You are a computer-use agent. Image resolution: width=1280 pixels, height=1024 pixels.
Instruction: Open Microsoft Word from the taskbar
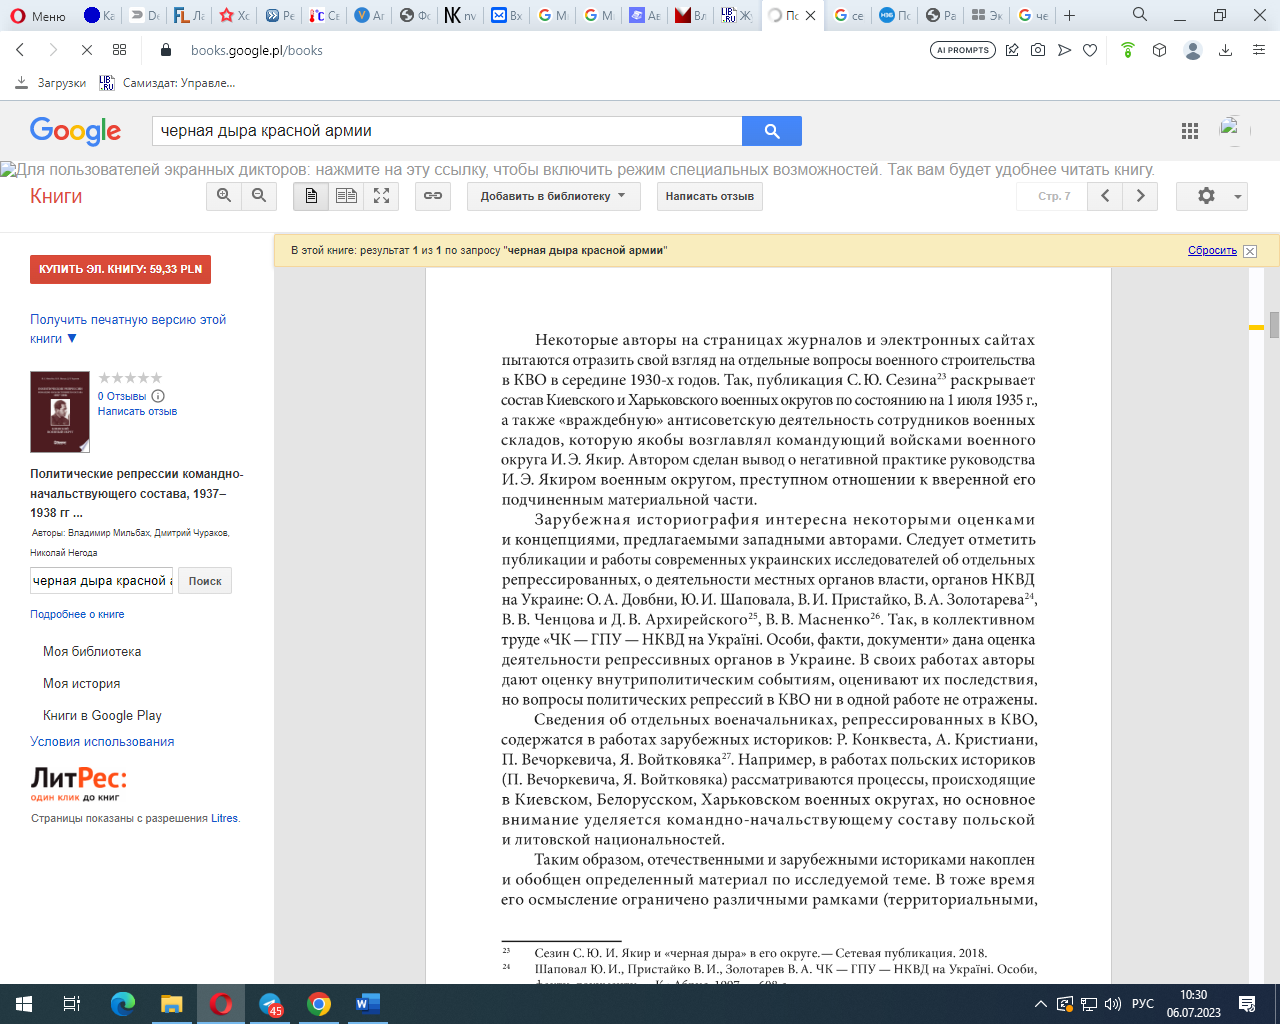coord(367,1004)
